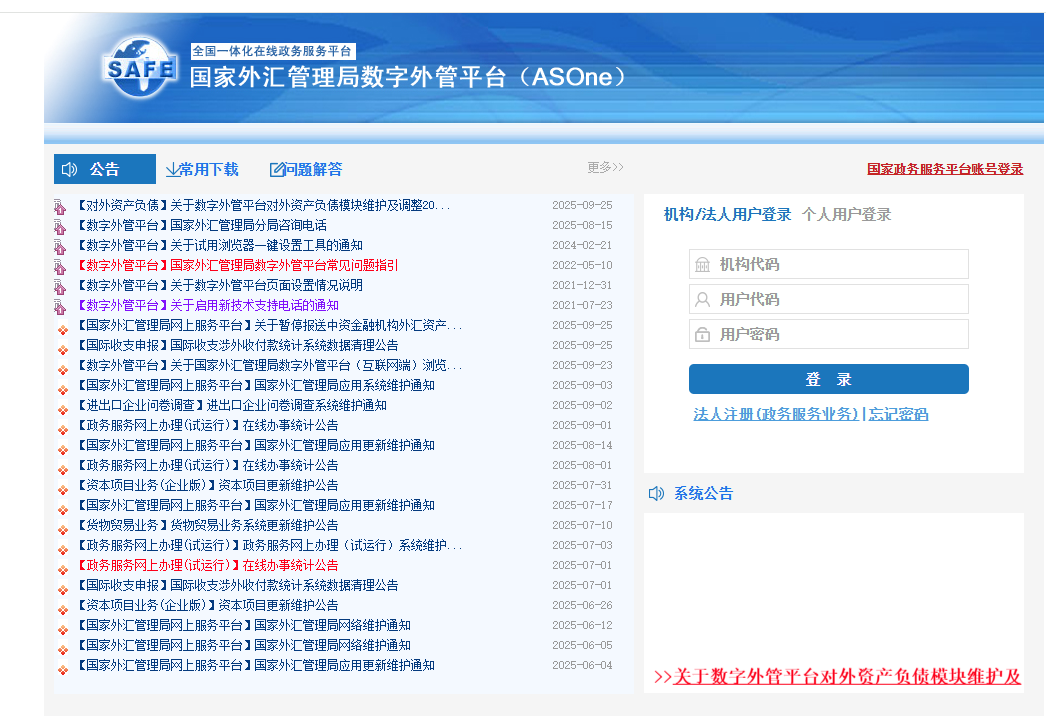Click the lock icon in 用户密码 field
Image resolution: width=1046 pixels, height=716 pixels.
(x=703, y=335)
